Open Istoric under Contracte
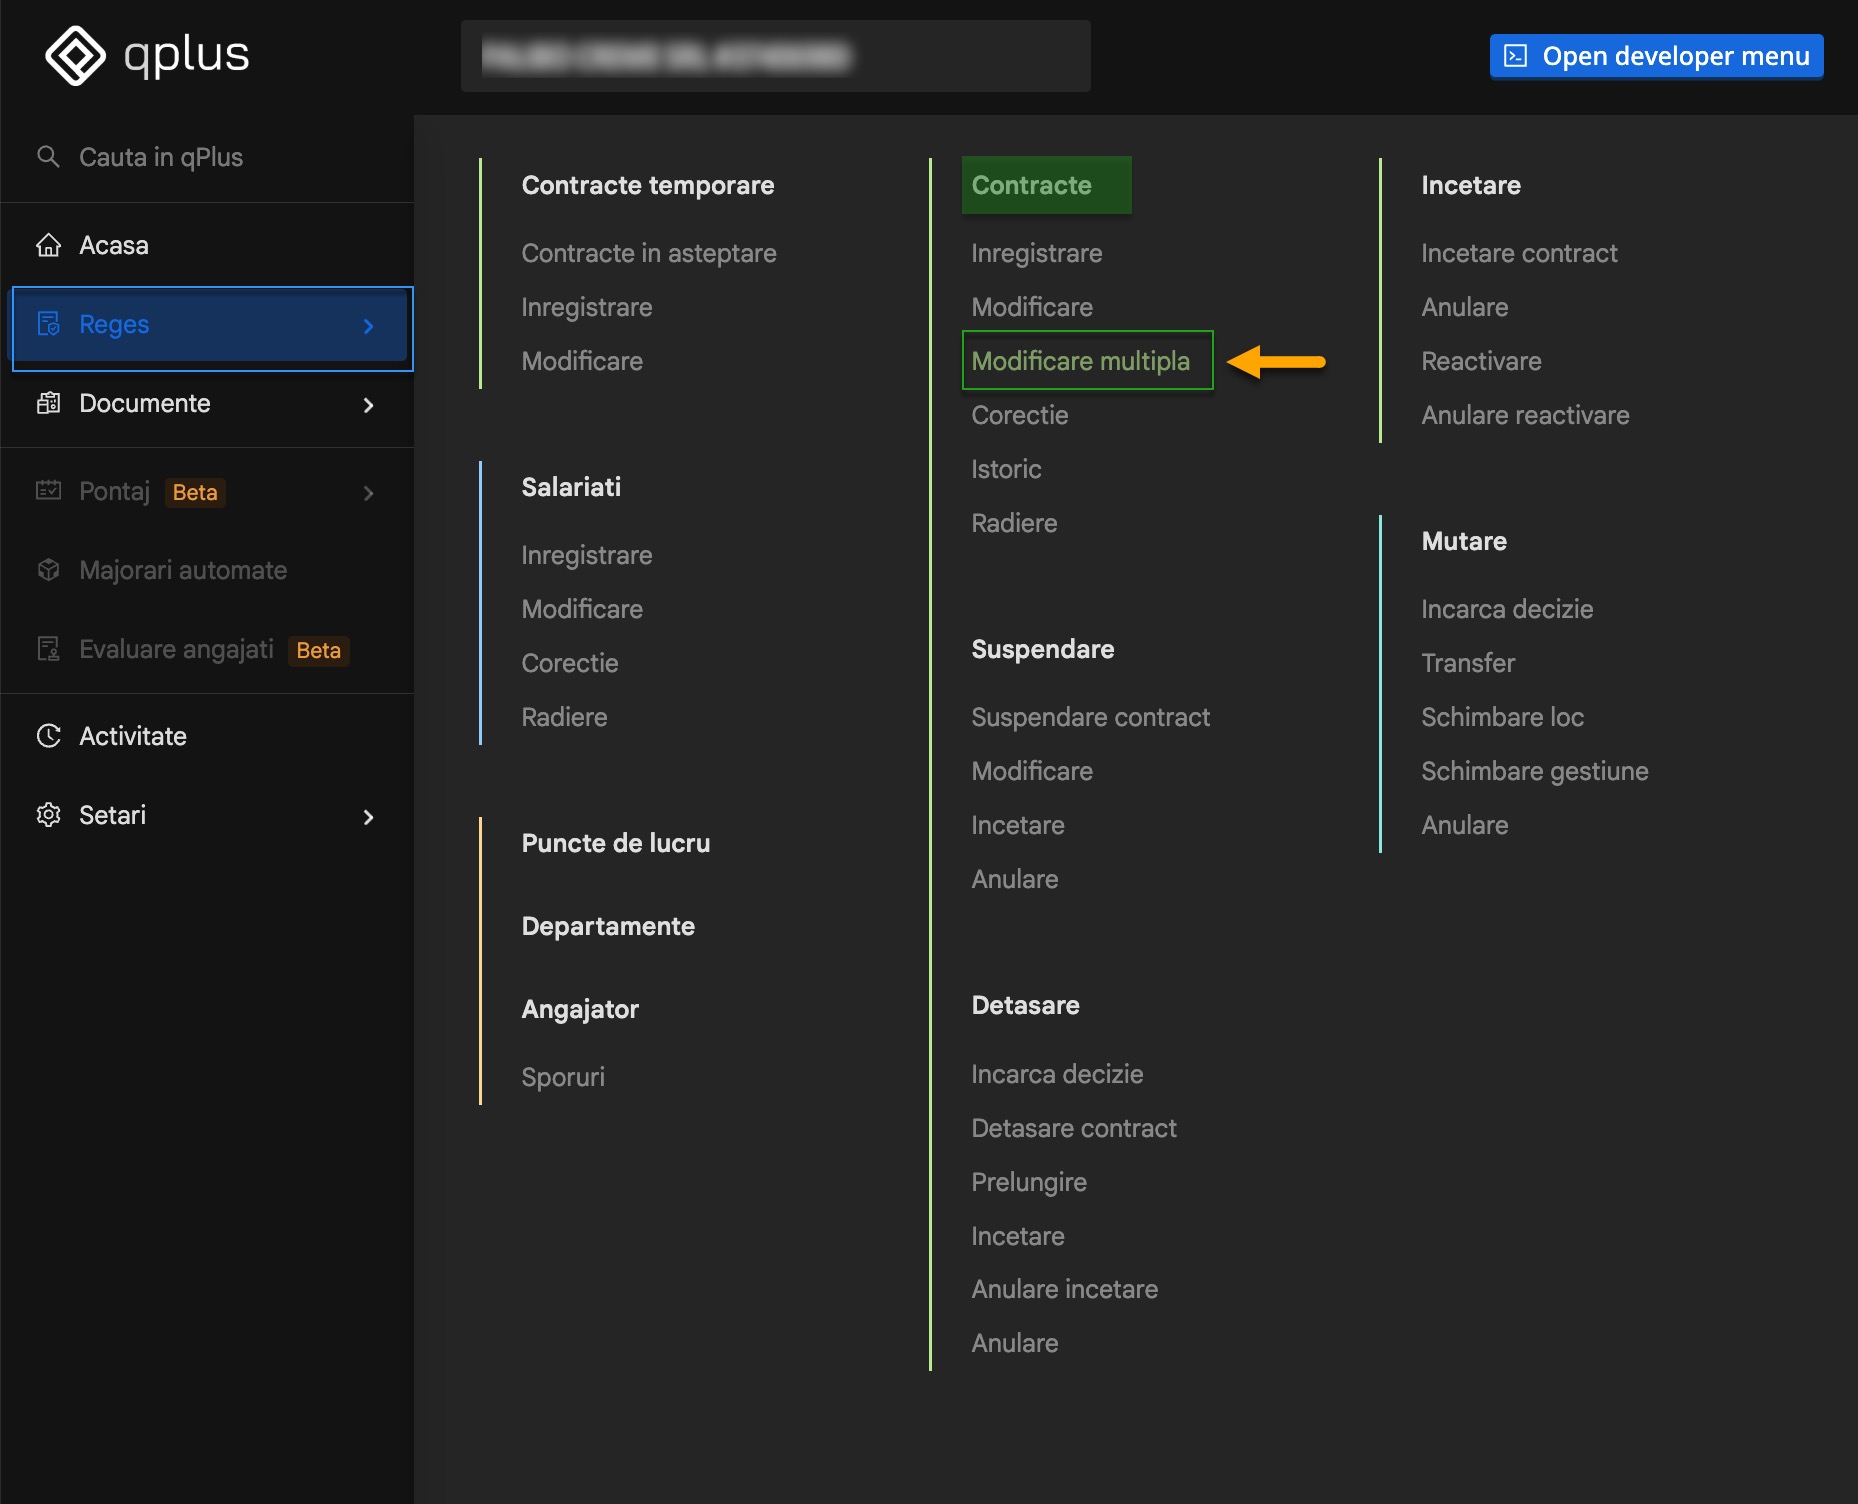Viewport: 1858px width, 1504px height. [1006, 469]
